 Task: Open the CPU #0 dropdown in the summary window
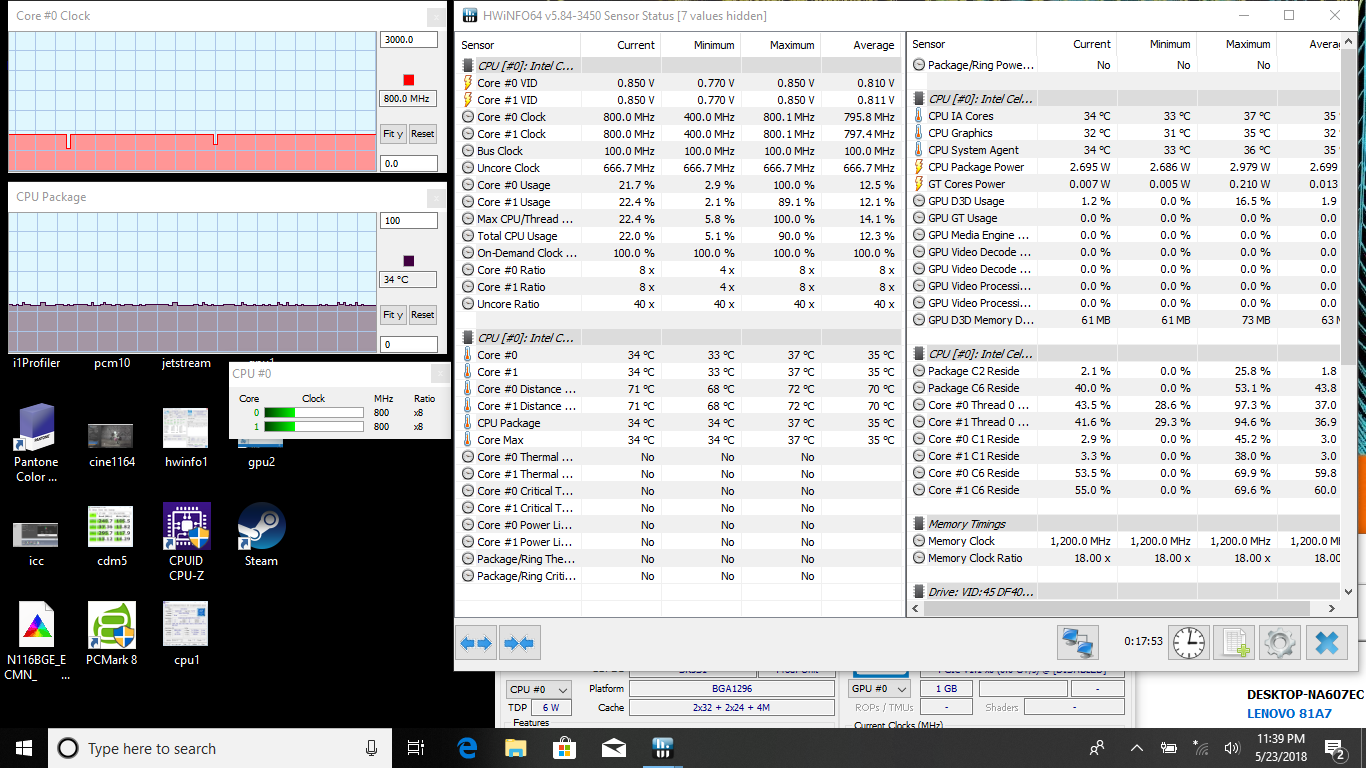[x=539, y=689]
